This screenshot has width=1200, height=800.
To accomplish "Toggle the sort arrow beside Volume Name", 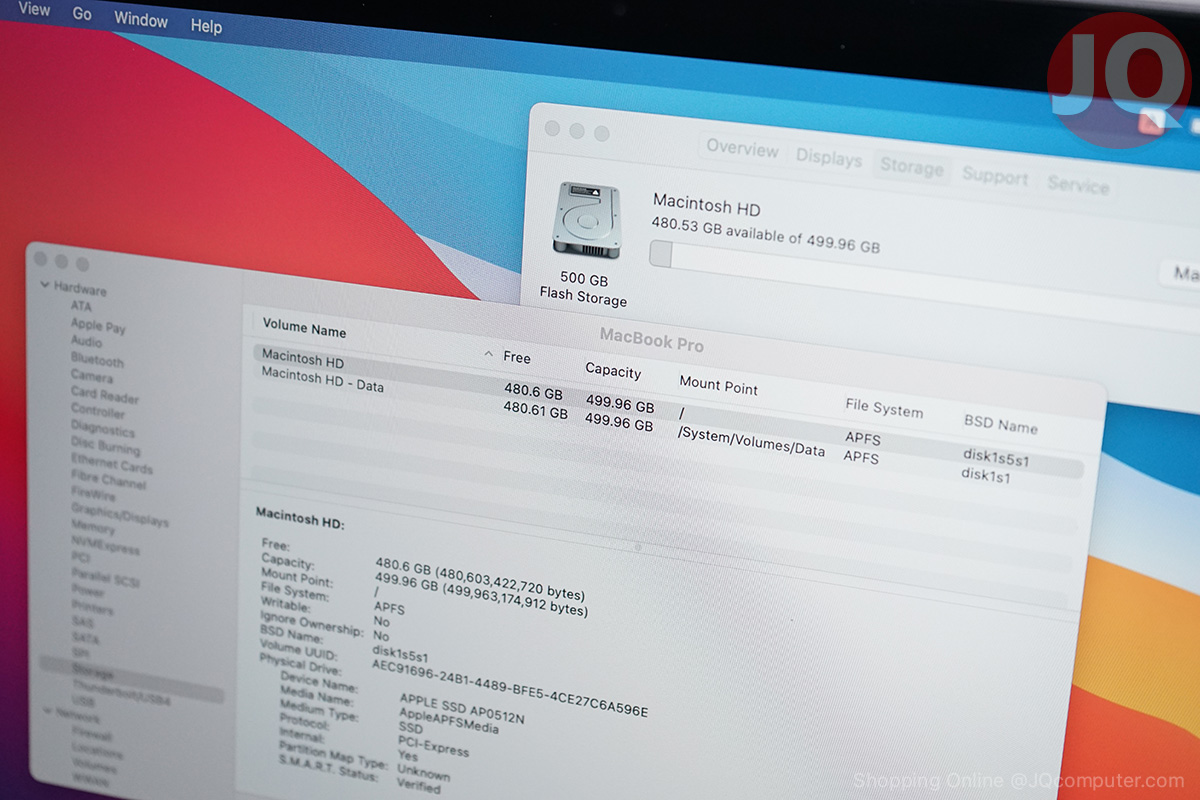I will (x=488, y=354).
